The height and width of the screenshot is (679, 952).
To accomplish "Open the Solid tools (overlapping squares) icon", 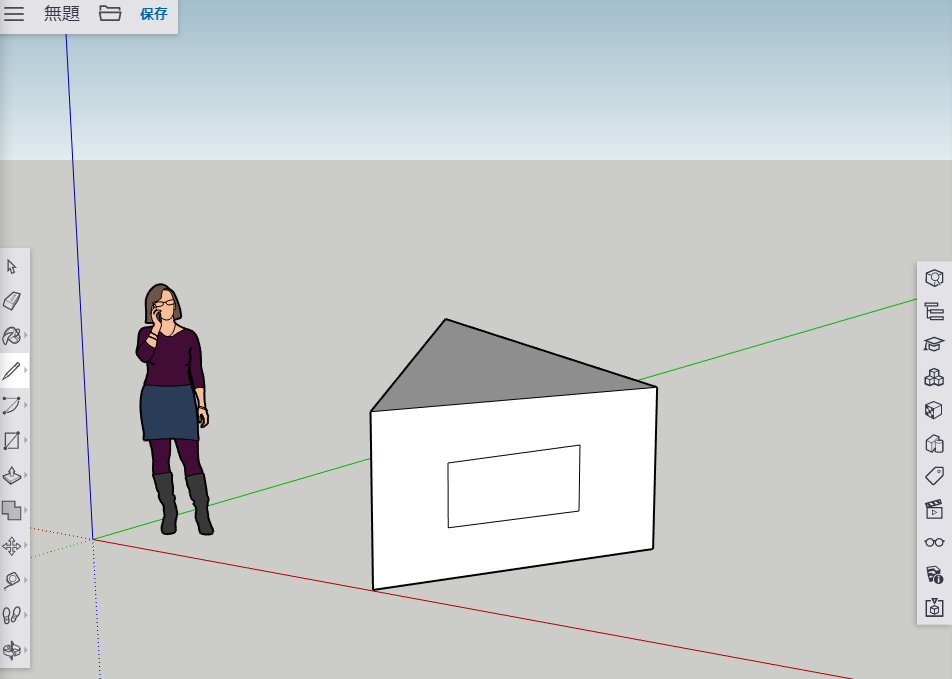I will [x=12, y=510].
